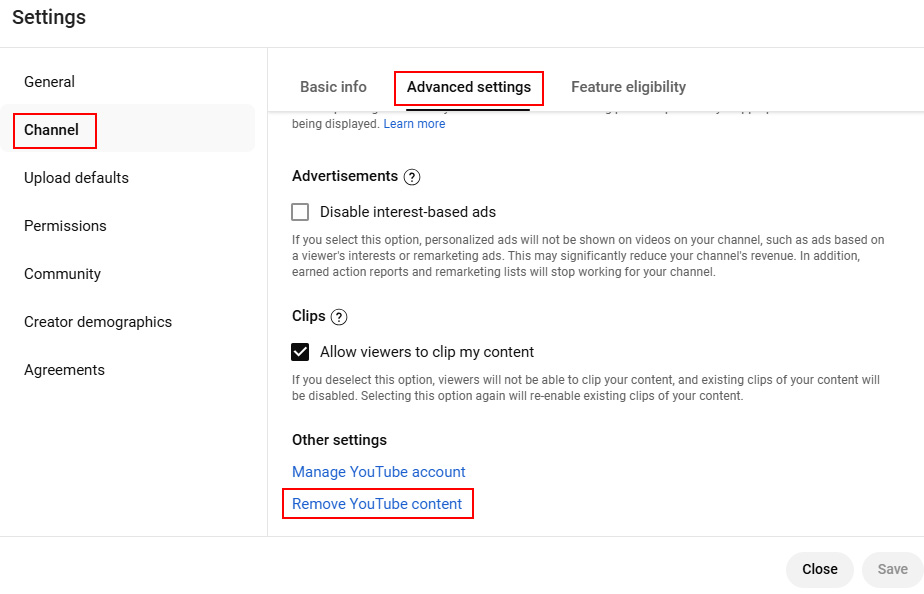The image size is (924, 594).
Task: Click the 'personalized ads will not be shown' description
Action: click(x=588, y=256)
